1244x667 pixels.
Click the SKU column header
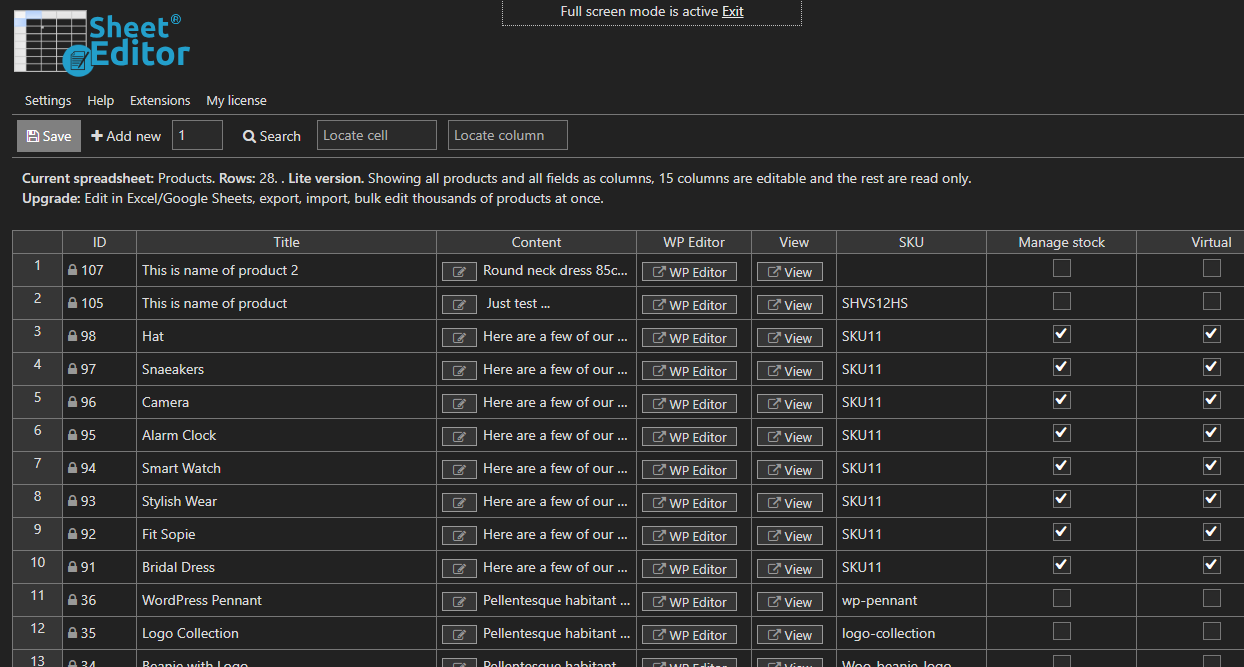pyautogui.click(x=911, y=242)
